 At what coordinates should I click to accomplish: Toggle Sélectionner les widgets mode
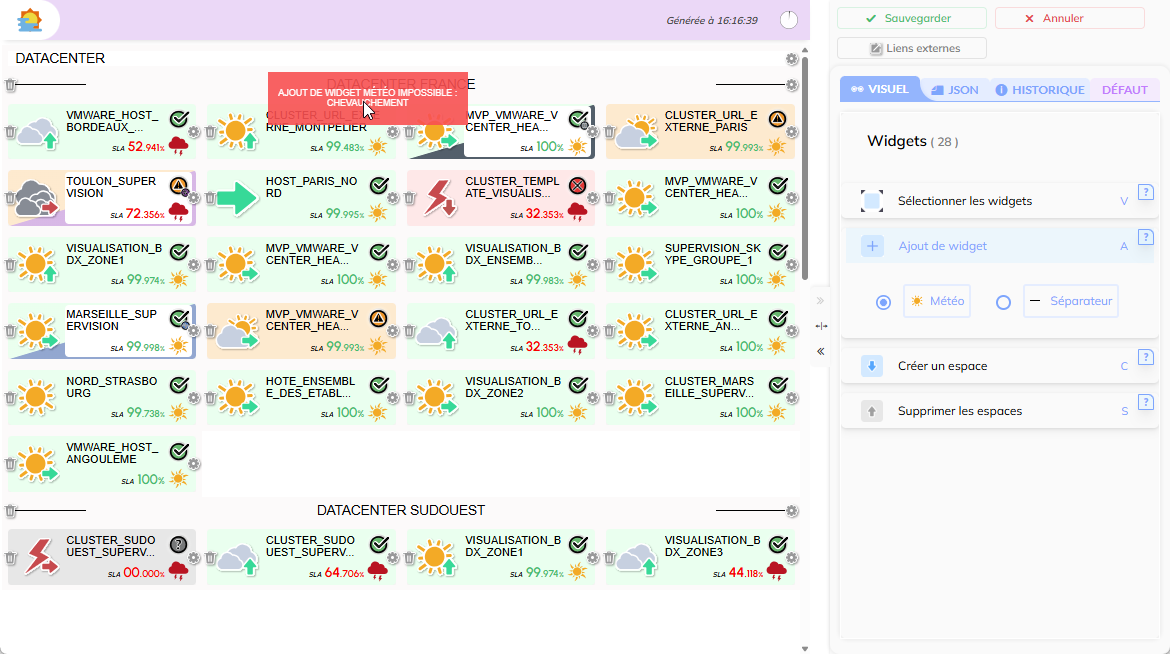click(x=871, y=201)
